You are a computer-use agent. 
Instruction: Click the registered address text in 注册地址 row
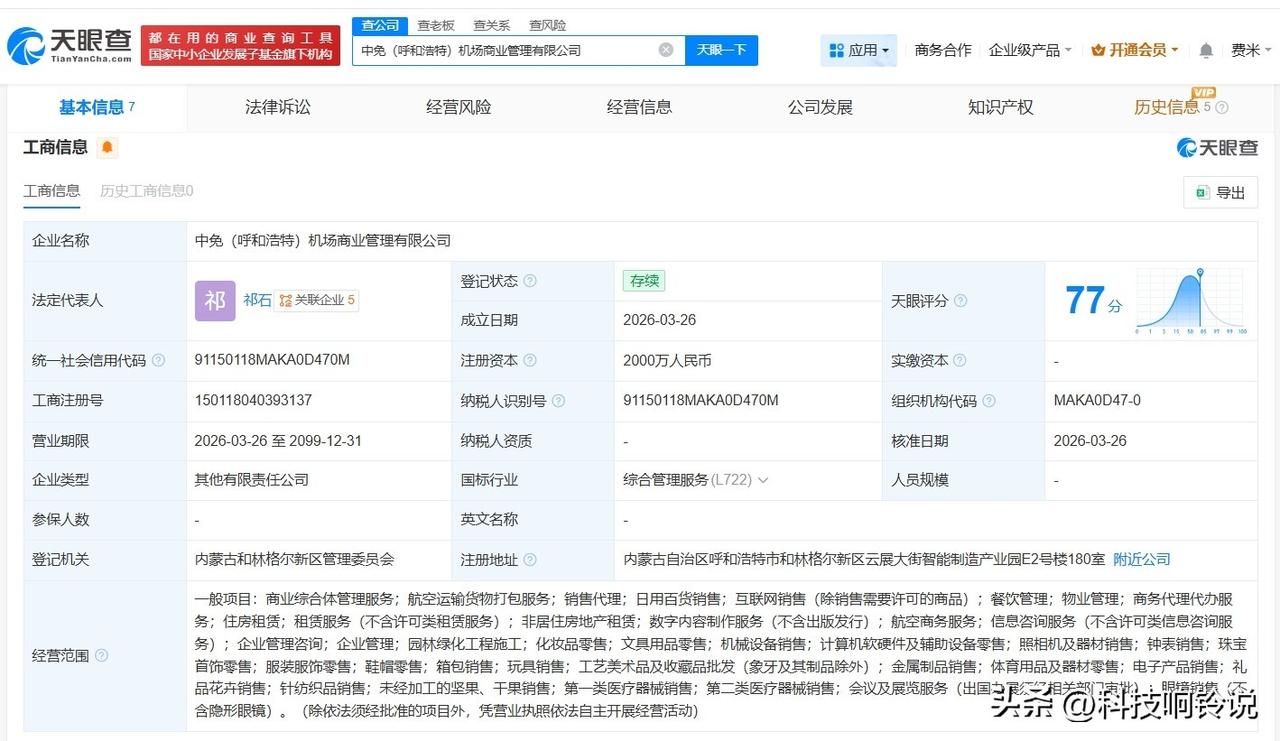click(863, 560)
